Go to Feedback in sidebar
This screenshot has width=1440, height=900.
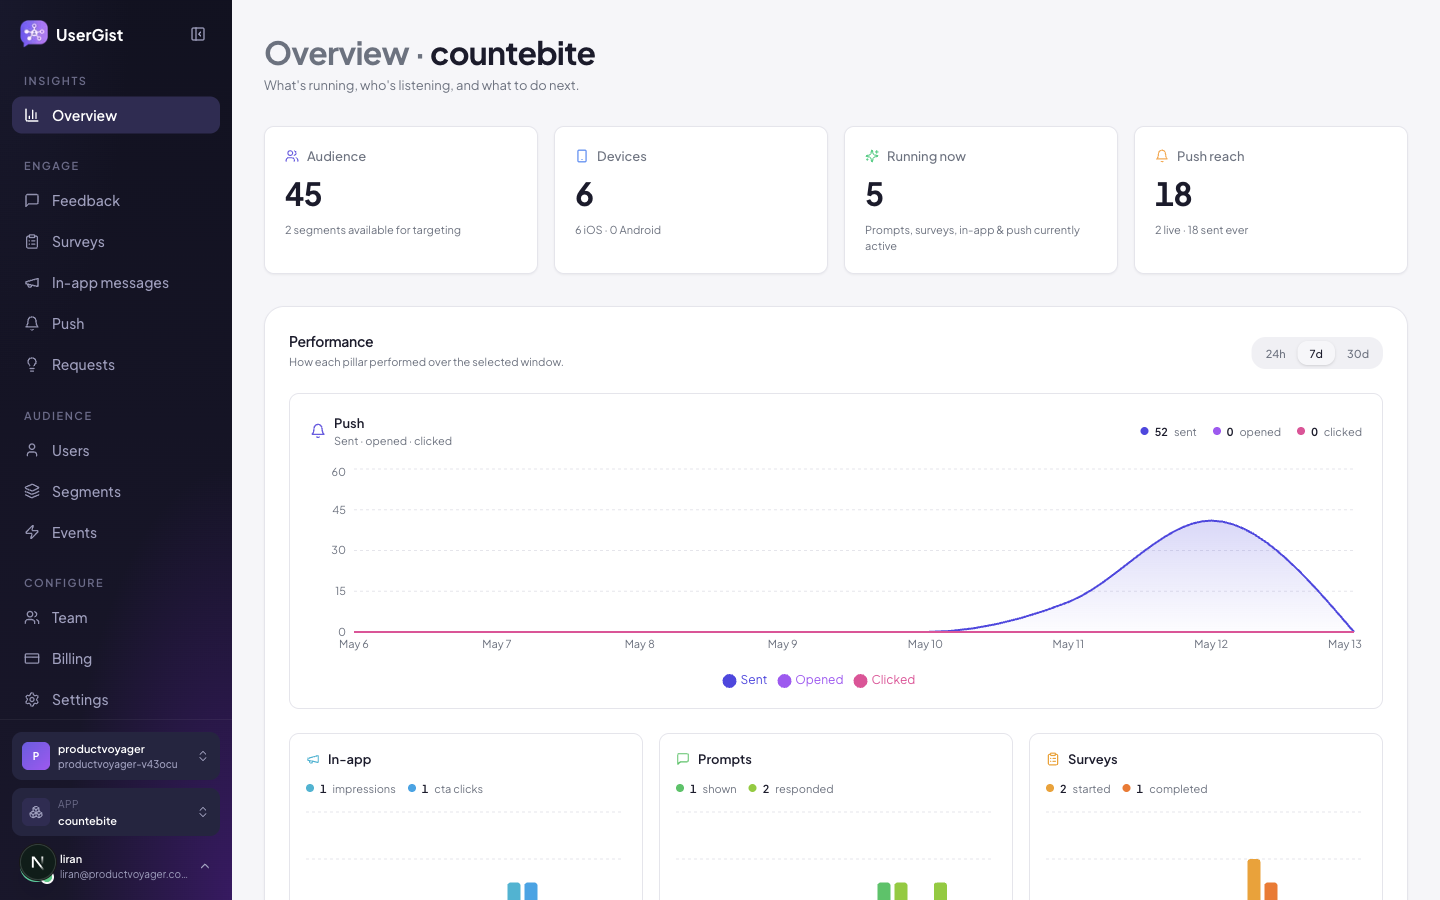click(116, 200)
